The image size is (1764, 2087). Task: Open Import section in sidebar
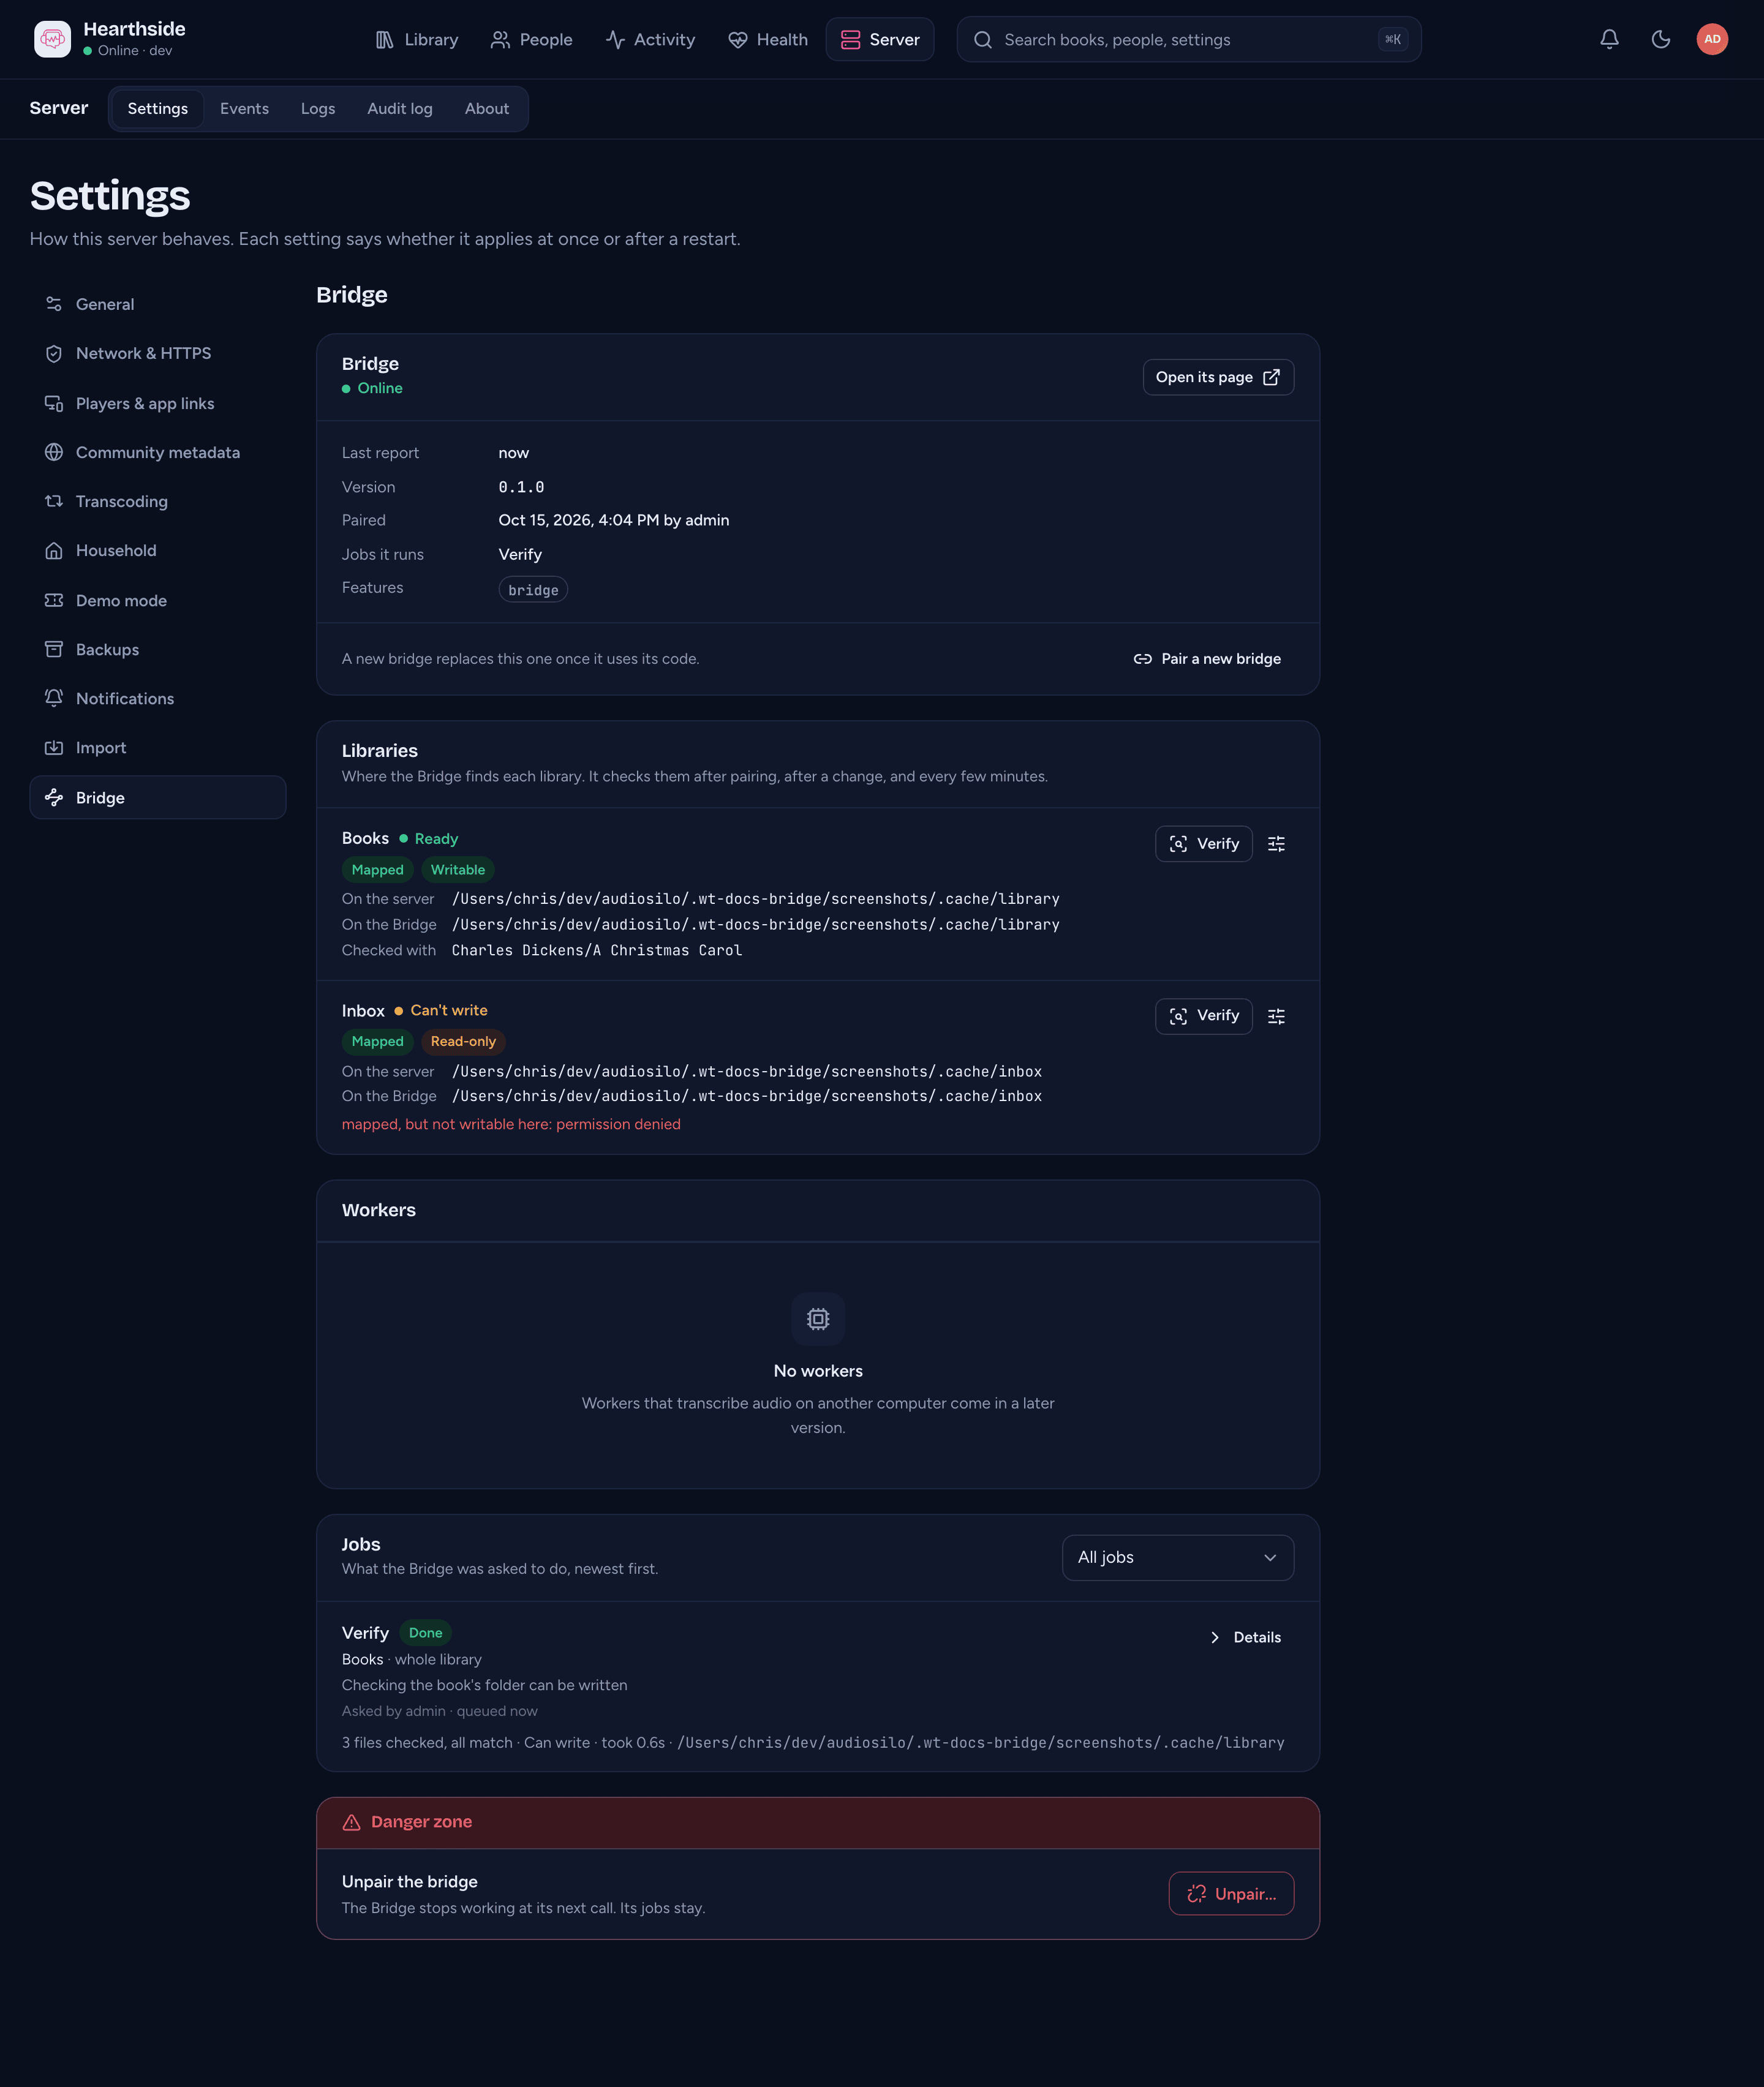tap(158, 747)
